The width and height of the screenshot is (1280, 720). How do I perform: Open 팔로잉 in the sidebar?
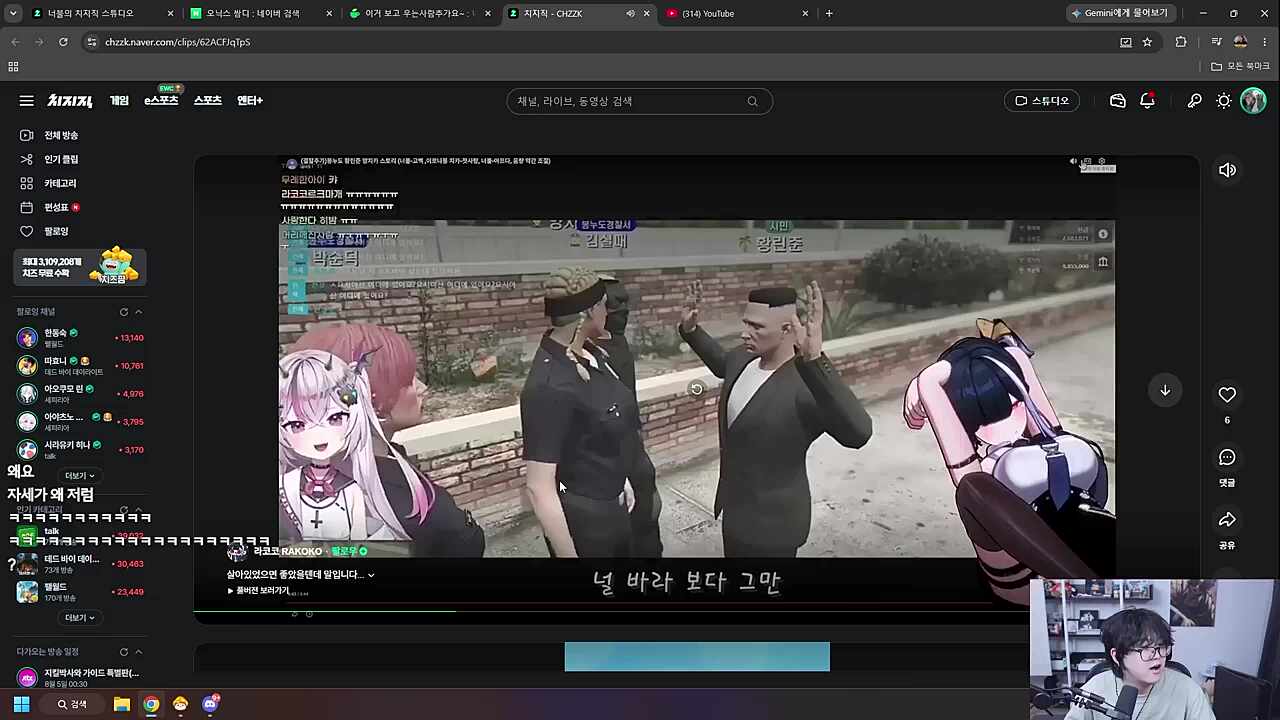56,231
